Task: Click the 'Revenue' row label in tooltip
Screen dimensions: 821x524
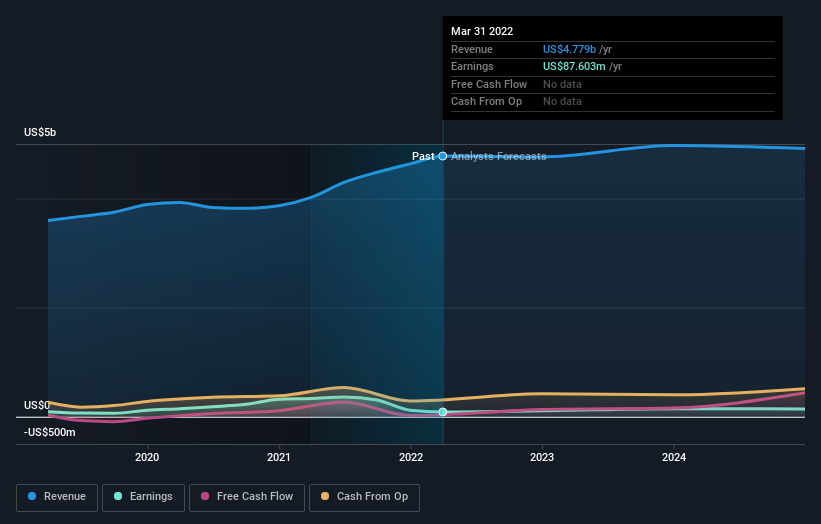Action: tap(472, 49)
